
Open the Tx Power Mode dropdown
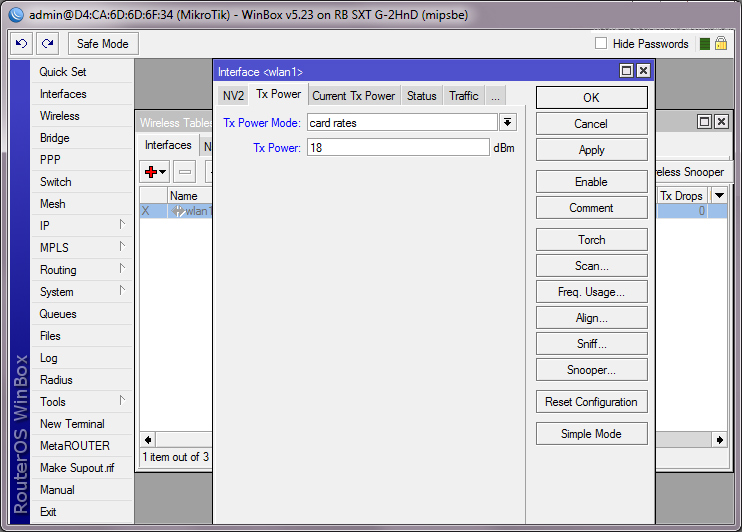point(508,122)
